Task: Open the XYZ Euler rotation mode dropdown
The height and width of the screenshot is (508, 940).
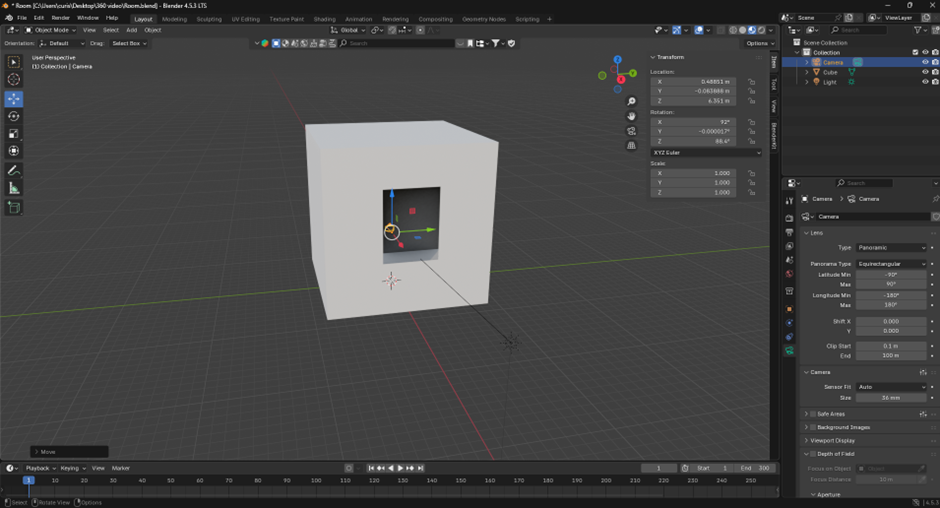Action: [x=706, y=152]
